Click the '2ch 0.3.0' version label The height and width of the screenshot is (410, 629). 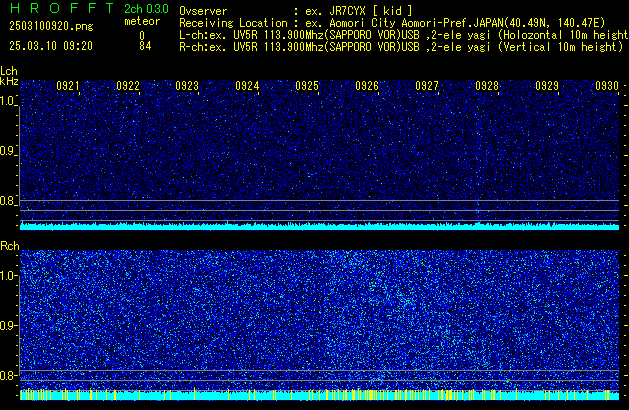[146, 9]
